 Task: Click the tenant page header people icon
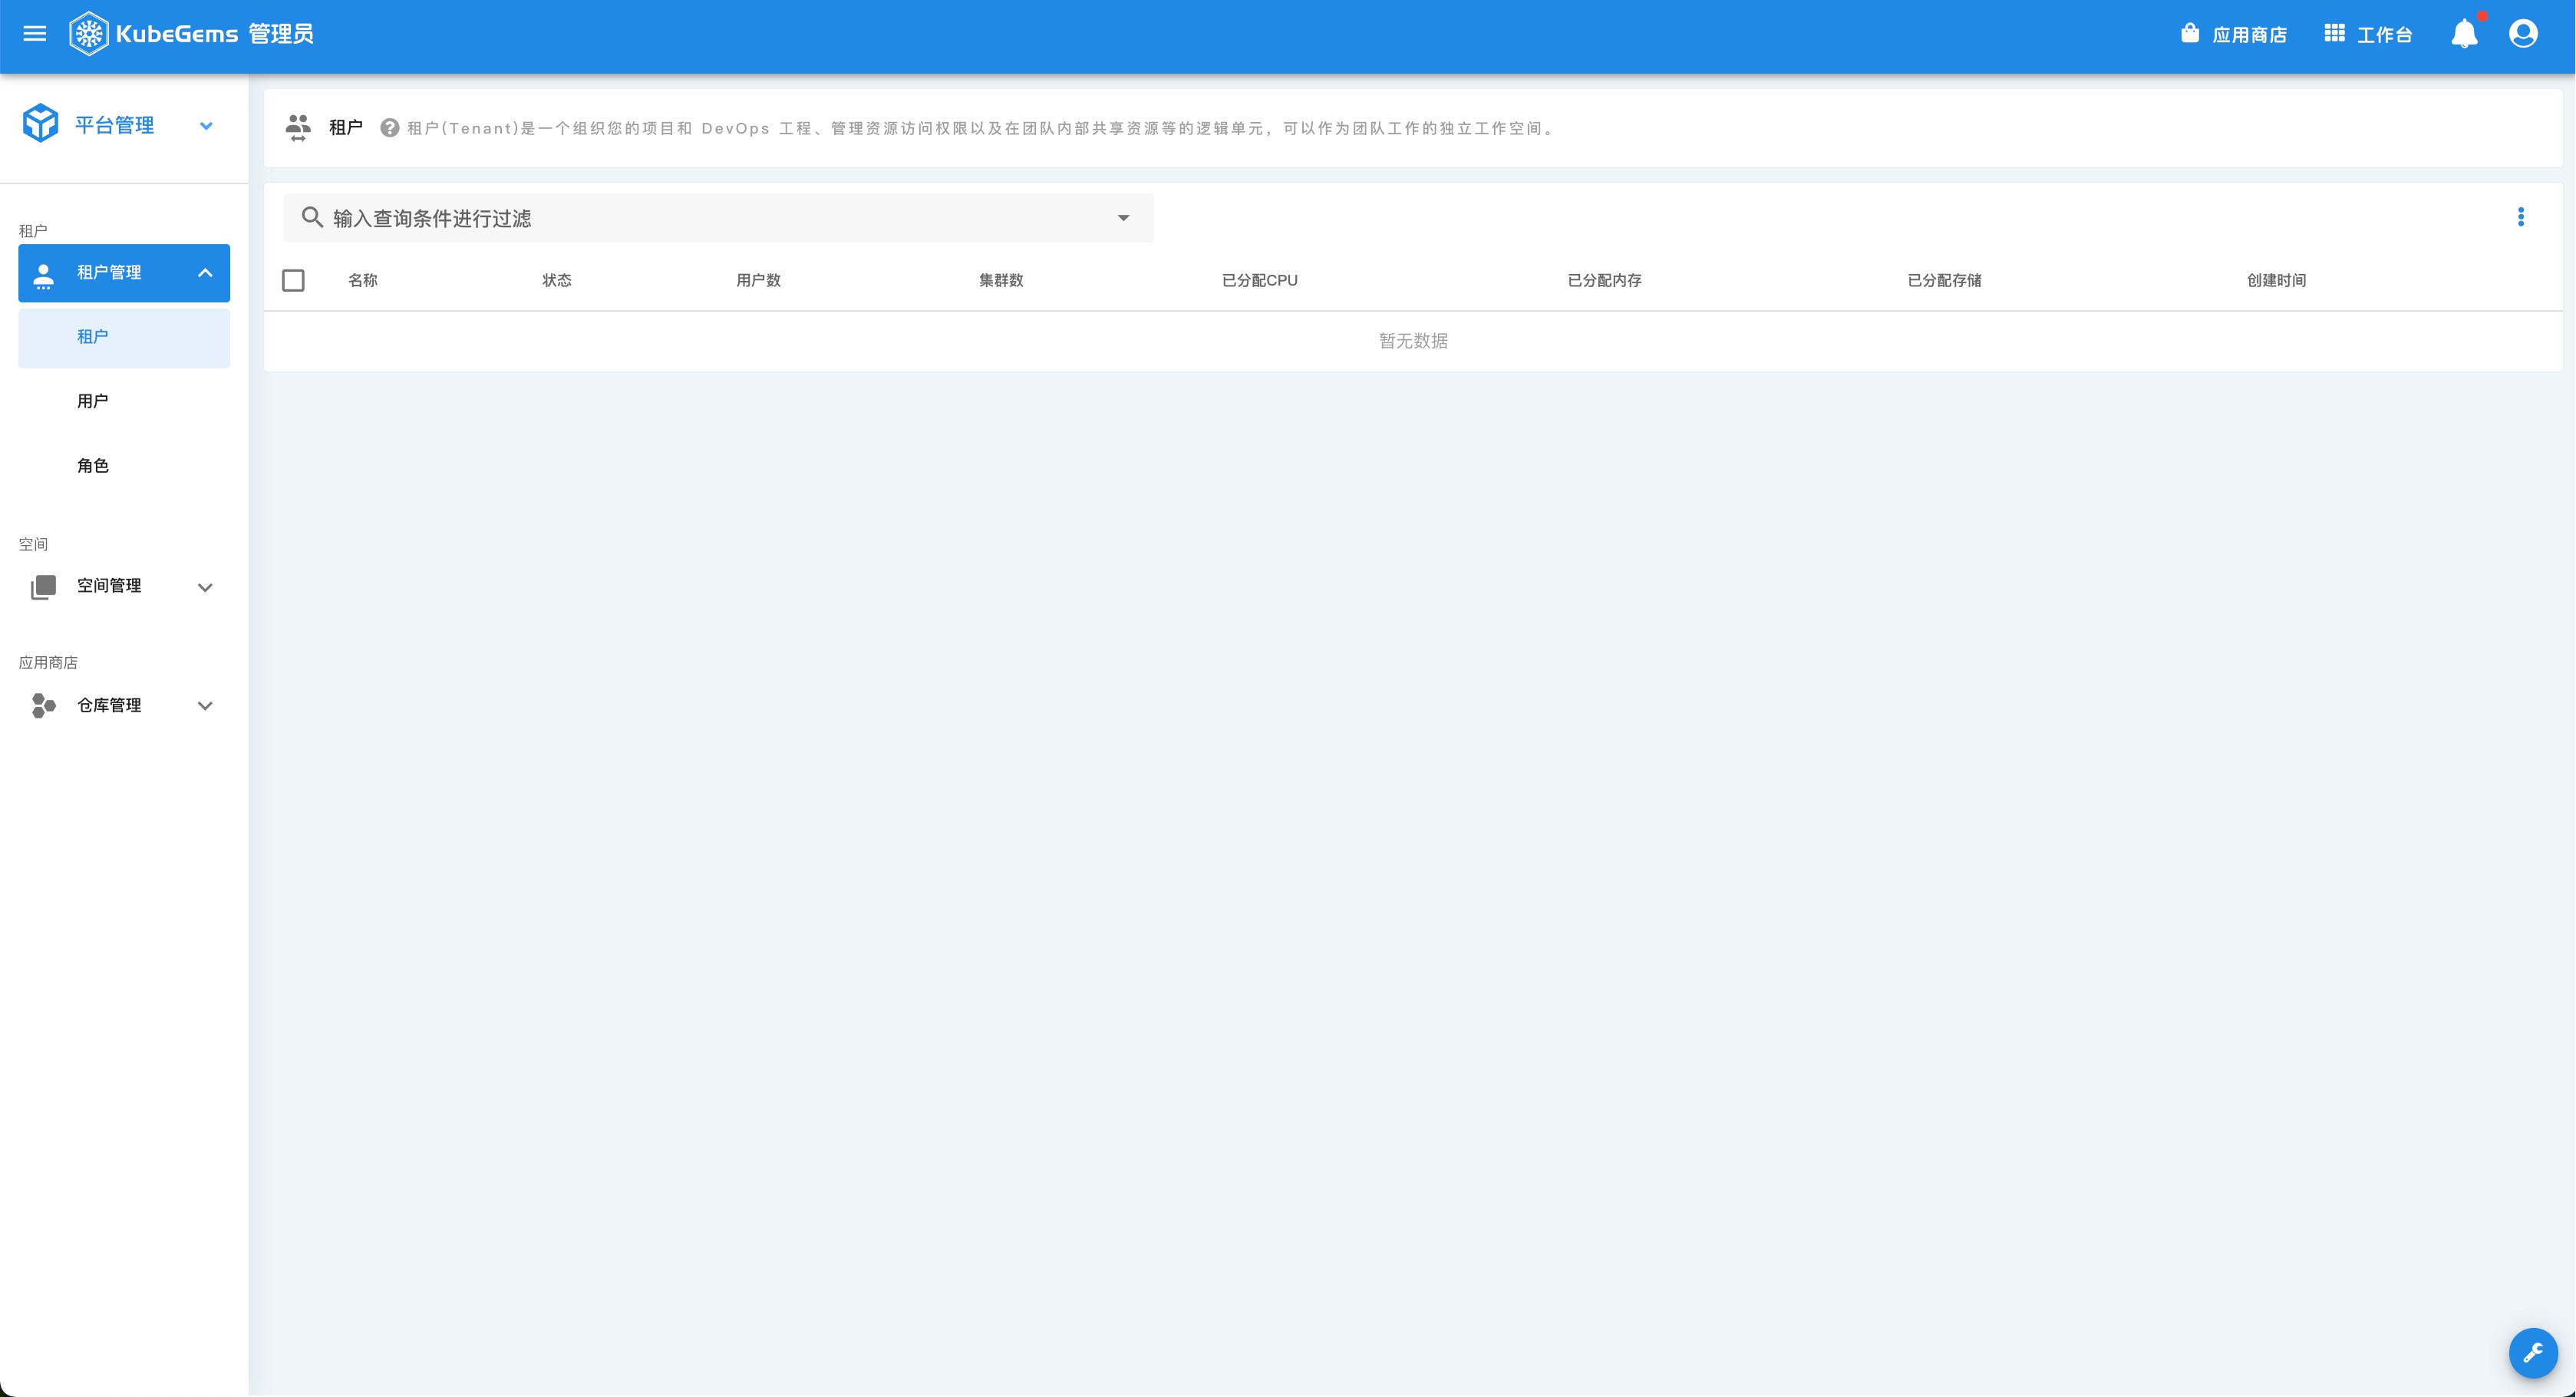[x=298, y=128]
